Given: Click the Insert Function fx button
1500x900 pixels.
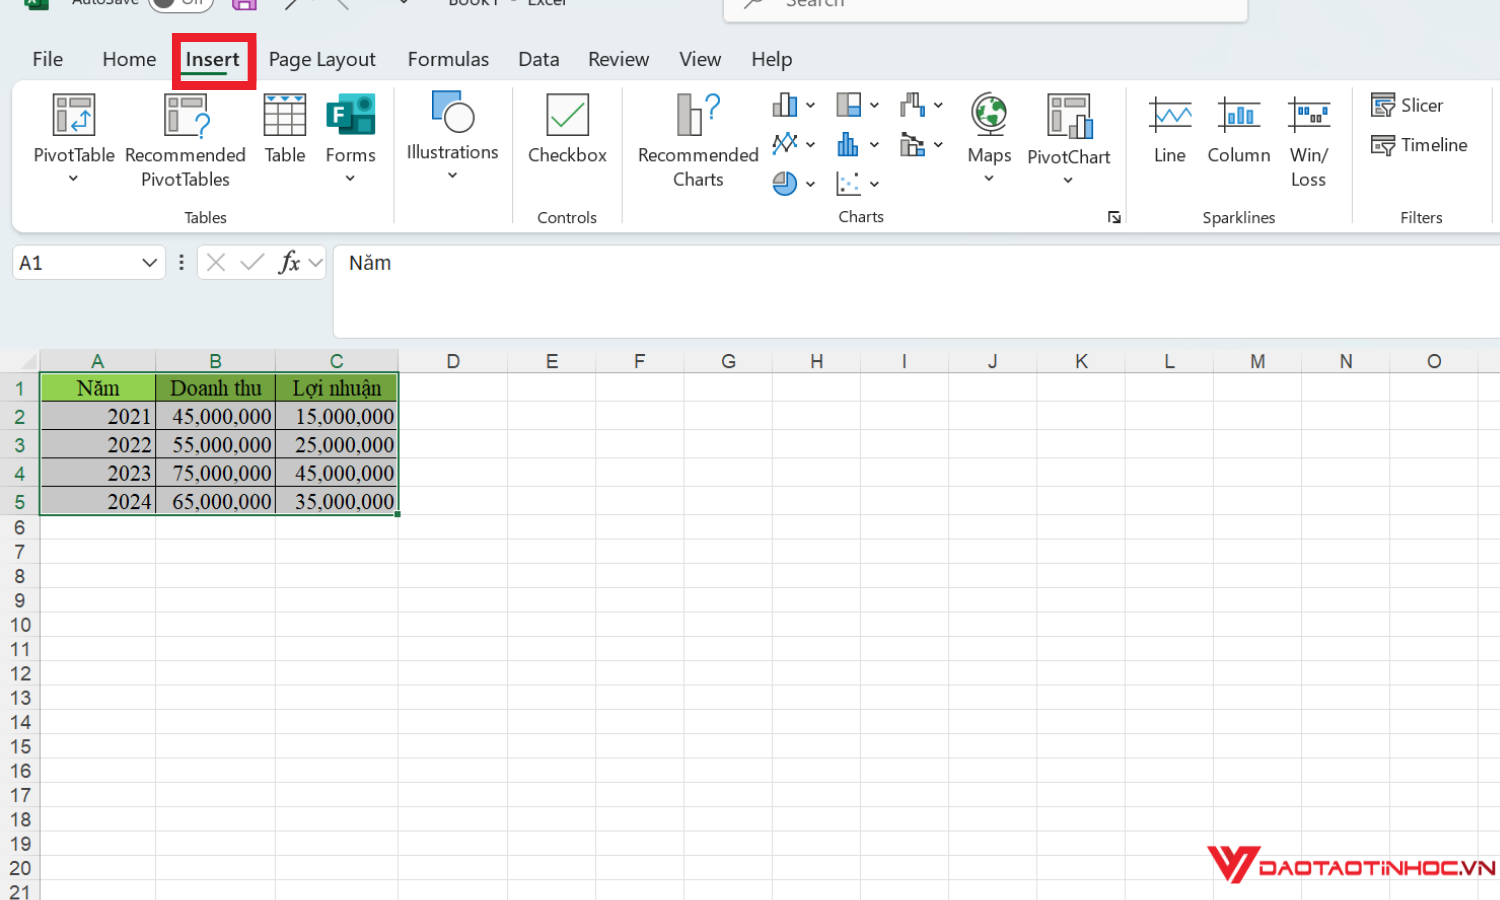Looking at the screenshot, I should tap(289, 263).
